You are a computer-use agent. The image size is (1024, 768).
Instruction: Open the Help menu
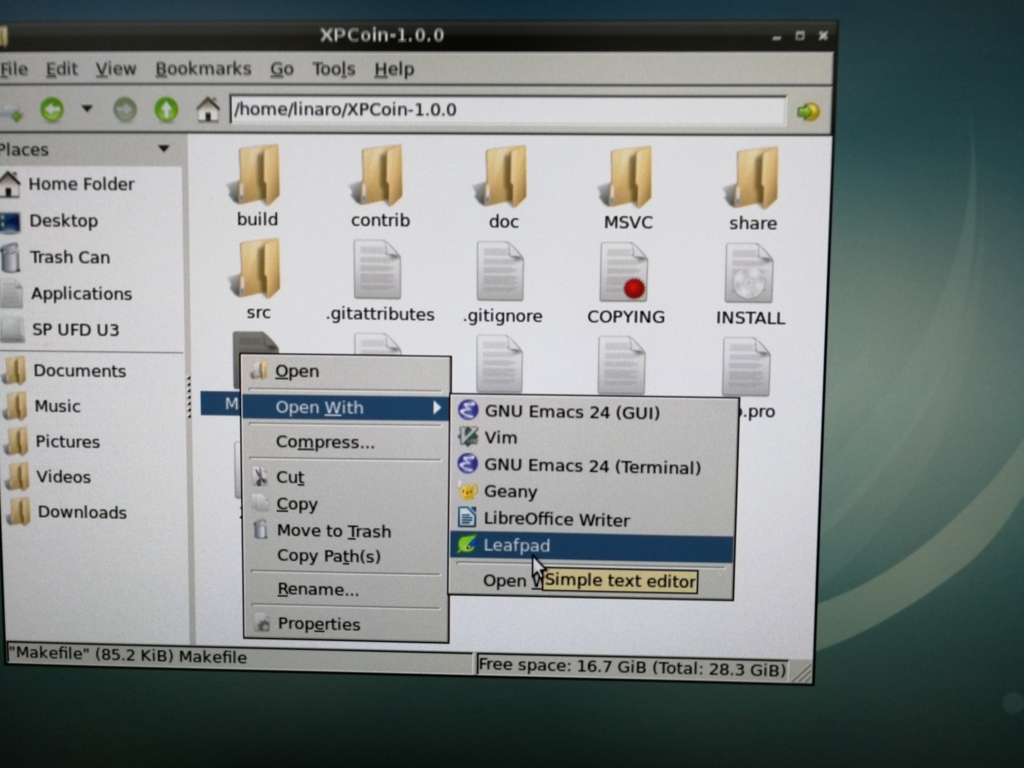[394, 69]
